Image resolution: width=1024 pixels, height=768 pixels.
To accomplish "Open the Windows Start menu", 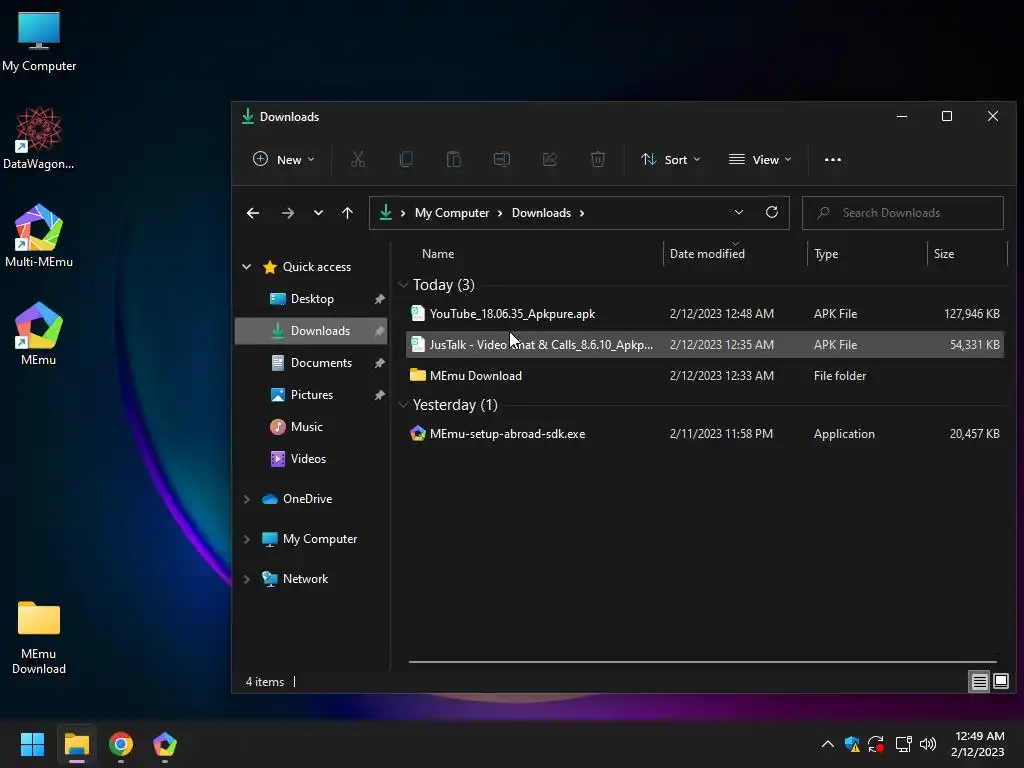I will (x=32, y=744).
